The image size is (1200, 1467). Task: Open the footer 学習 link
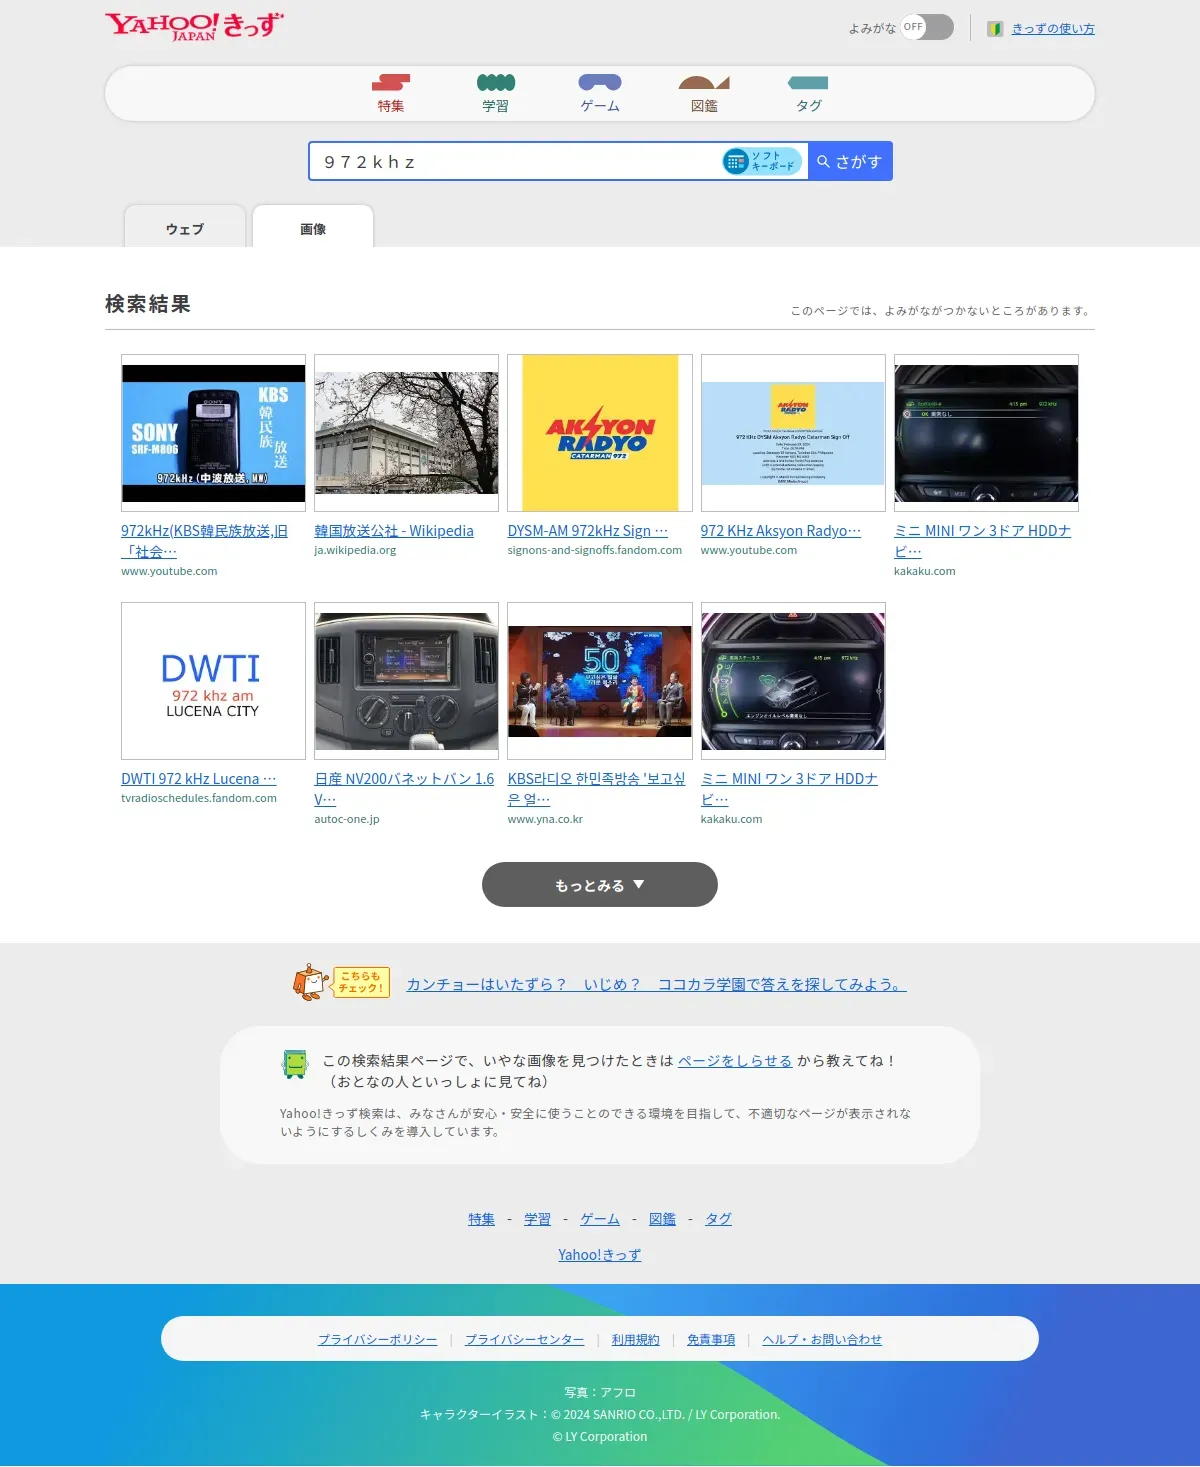click(537, 1219)
